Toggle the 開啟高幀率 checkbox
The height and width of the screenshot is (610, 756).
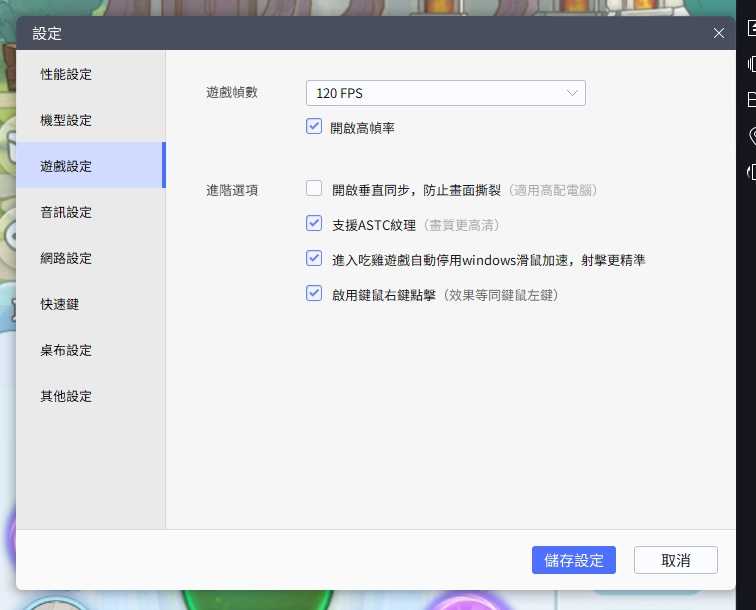[x=314, y=127]
